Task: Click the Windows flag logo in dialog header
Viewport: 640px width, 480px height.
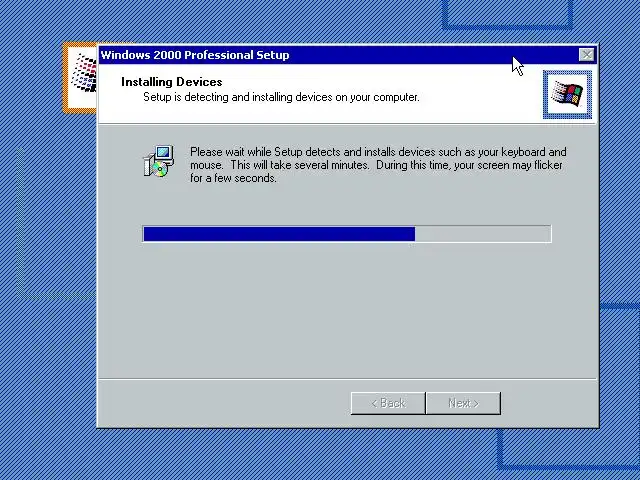Action: click(567, 95)
